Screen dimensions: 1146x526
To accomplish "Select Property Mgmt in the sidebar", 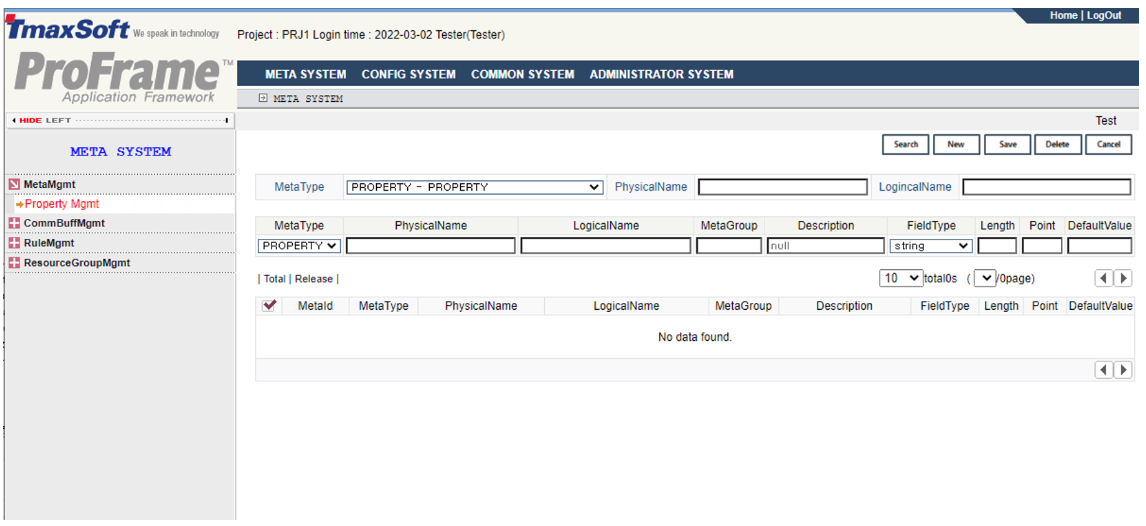I will coord(61,204).
